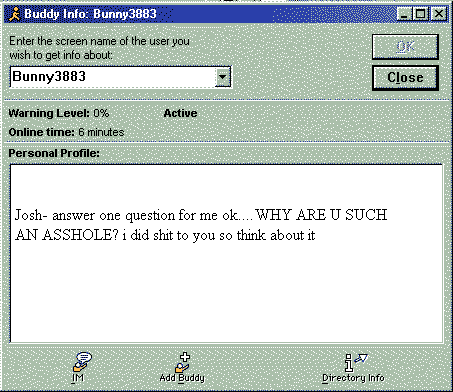The width and height of the screenshot is (453, 392).
Task: Click the title bar X button
Action: tap(438, 14)
